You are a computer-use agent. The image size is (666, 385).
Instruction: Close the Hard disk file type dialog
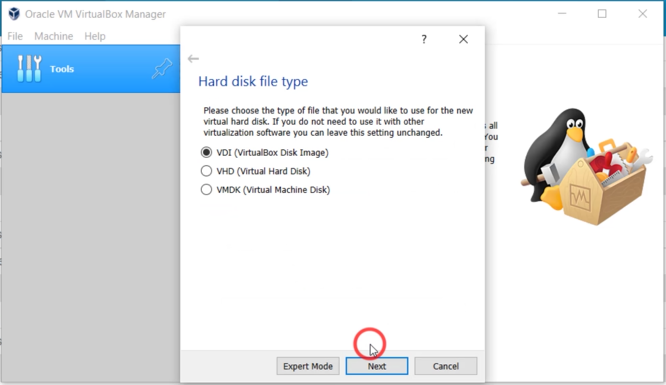tap(463, 39)
